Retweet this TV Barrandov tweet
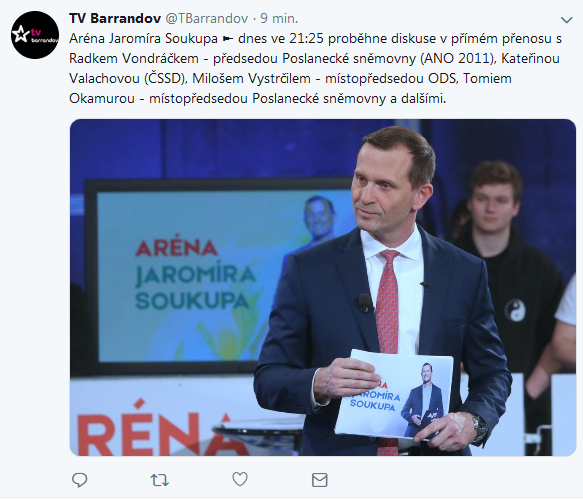The width and height of the screenshot is (583, 500). click(x=160, y=480)
